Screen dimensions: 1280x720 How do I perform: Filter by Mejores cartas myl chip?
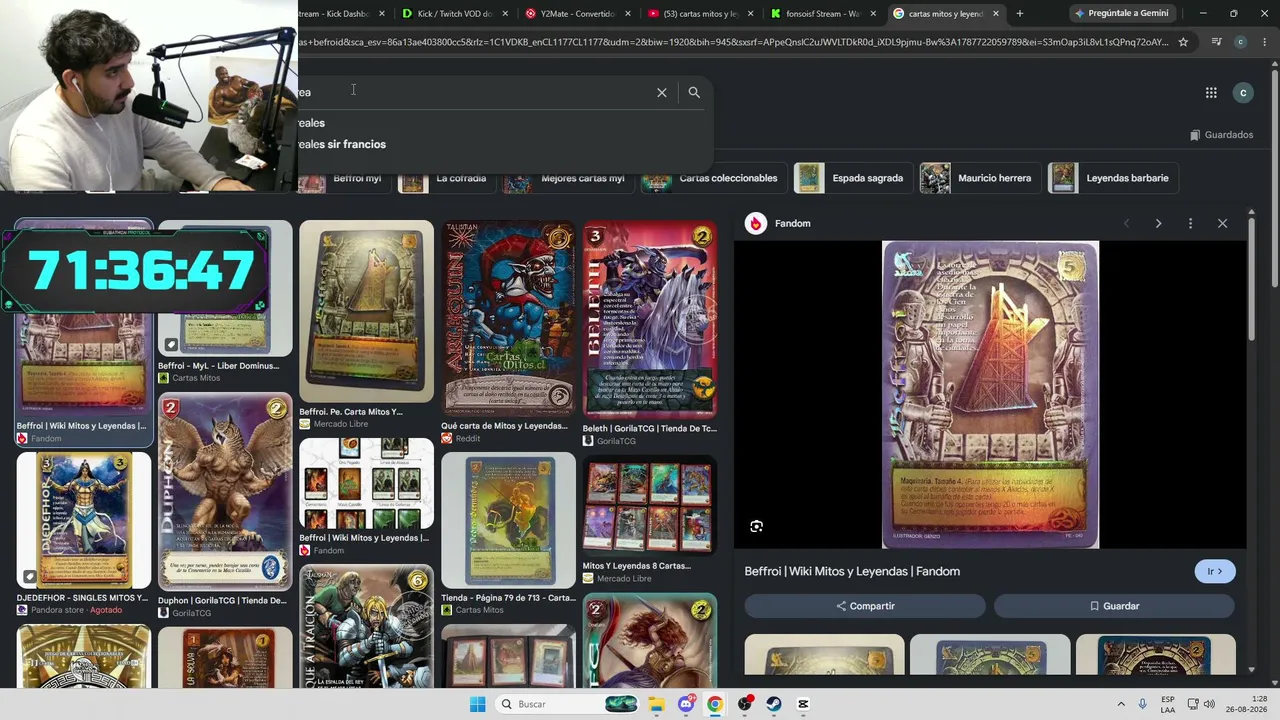(x=568, y=179)
